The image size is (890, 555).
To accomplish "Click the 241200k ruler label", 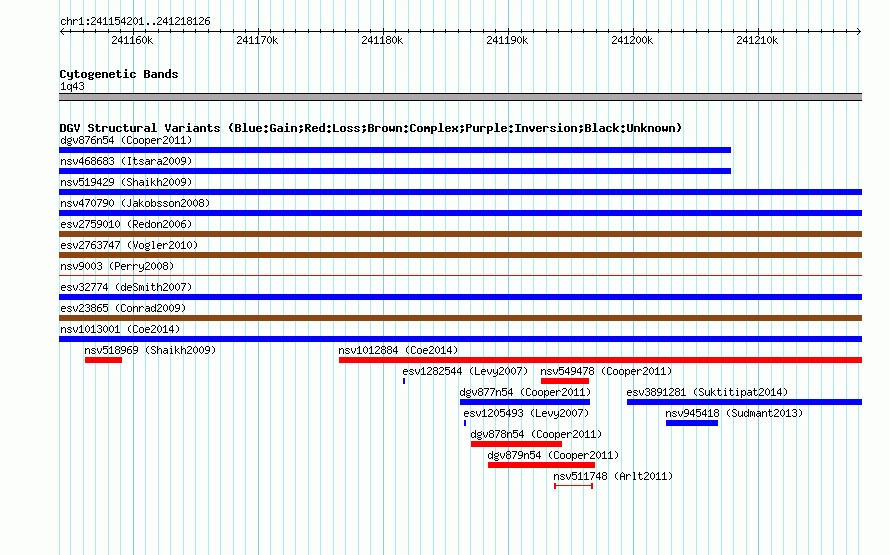I will 632,40.
